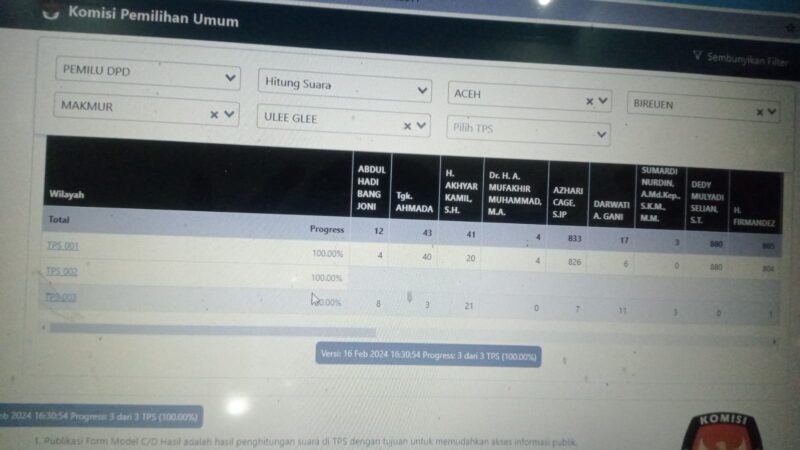Click the TPS 002 progress value 100.00%
Screen dimensions: 800x450
click(326, 278)
